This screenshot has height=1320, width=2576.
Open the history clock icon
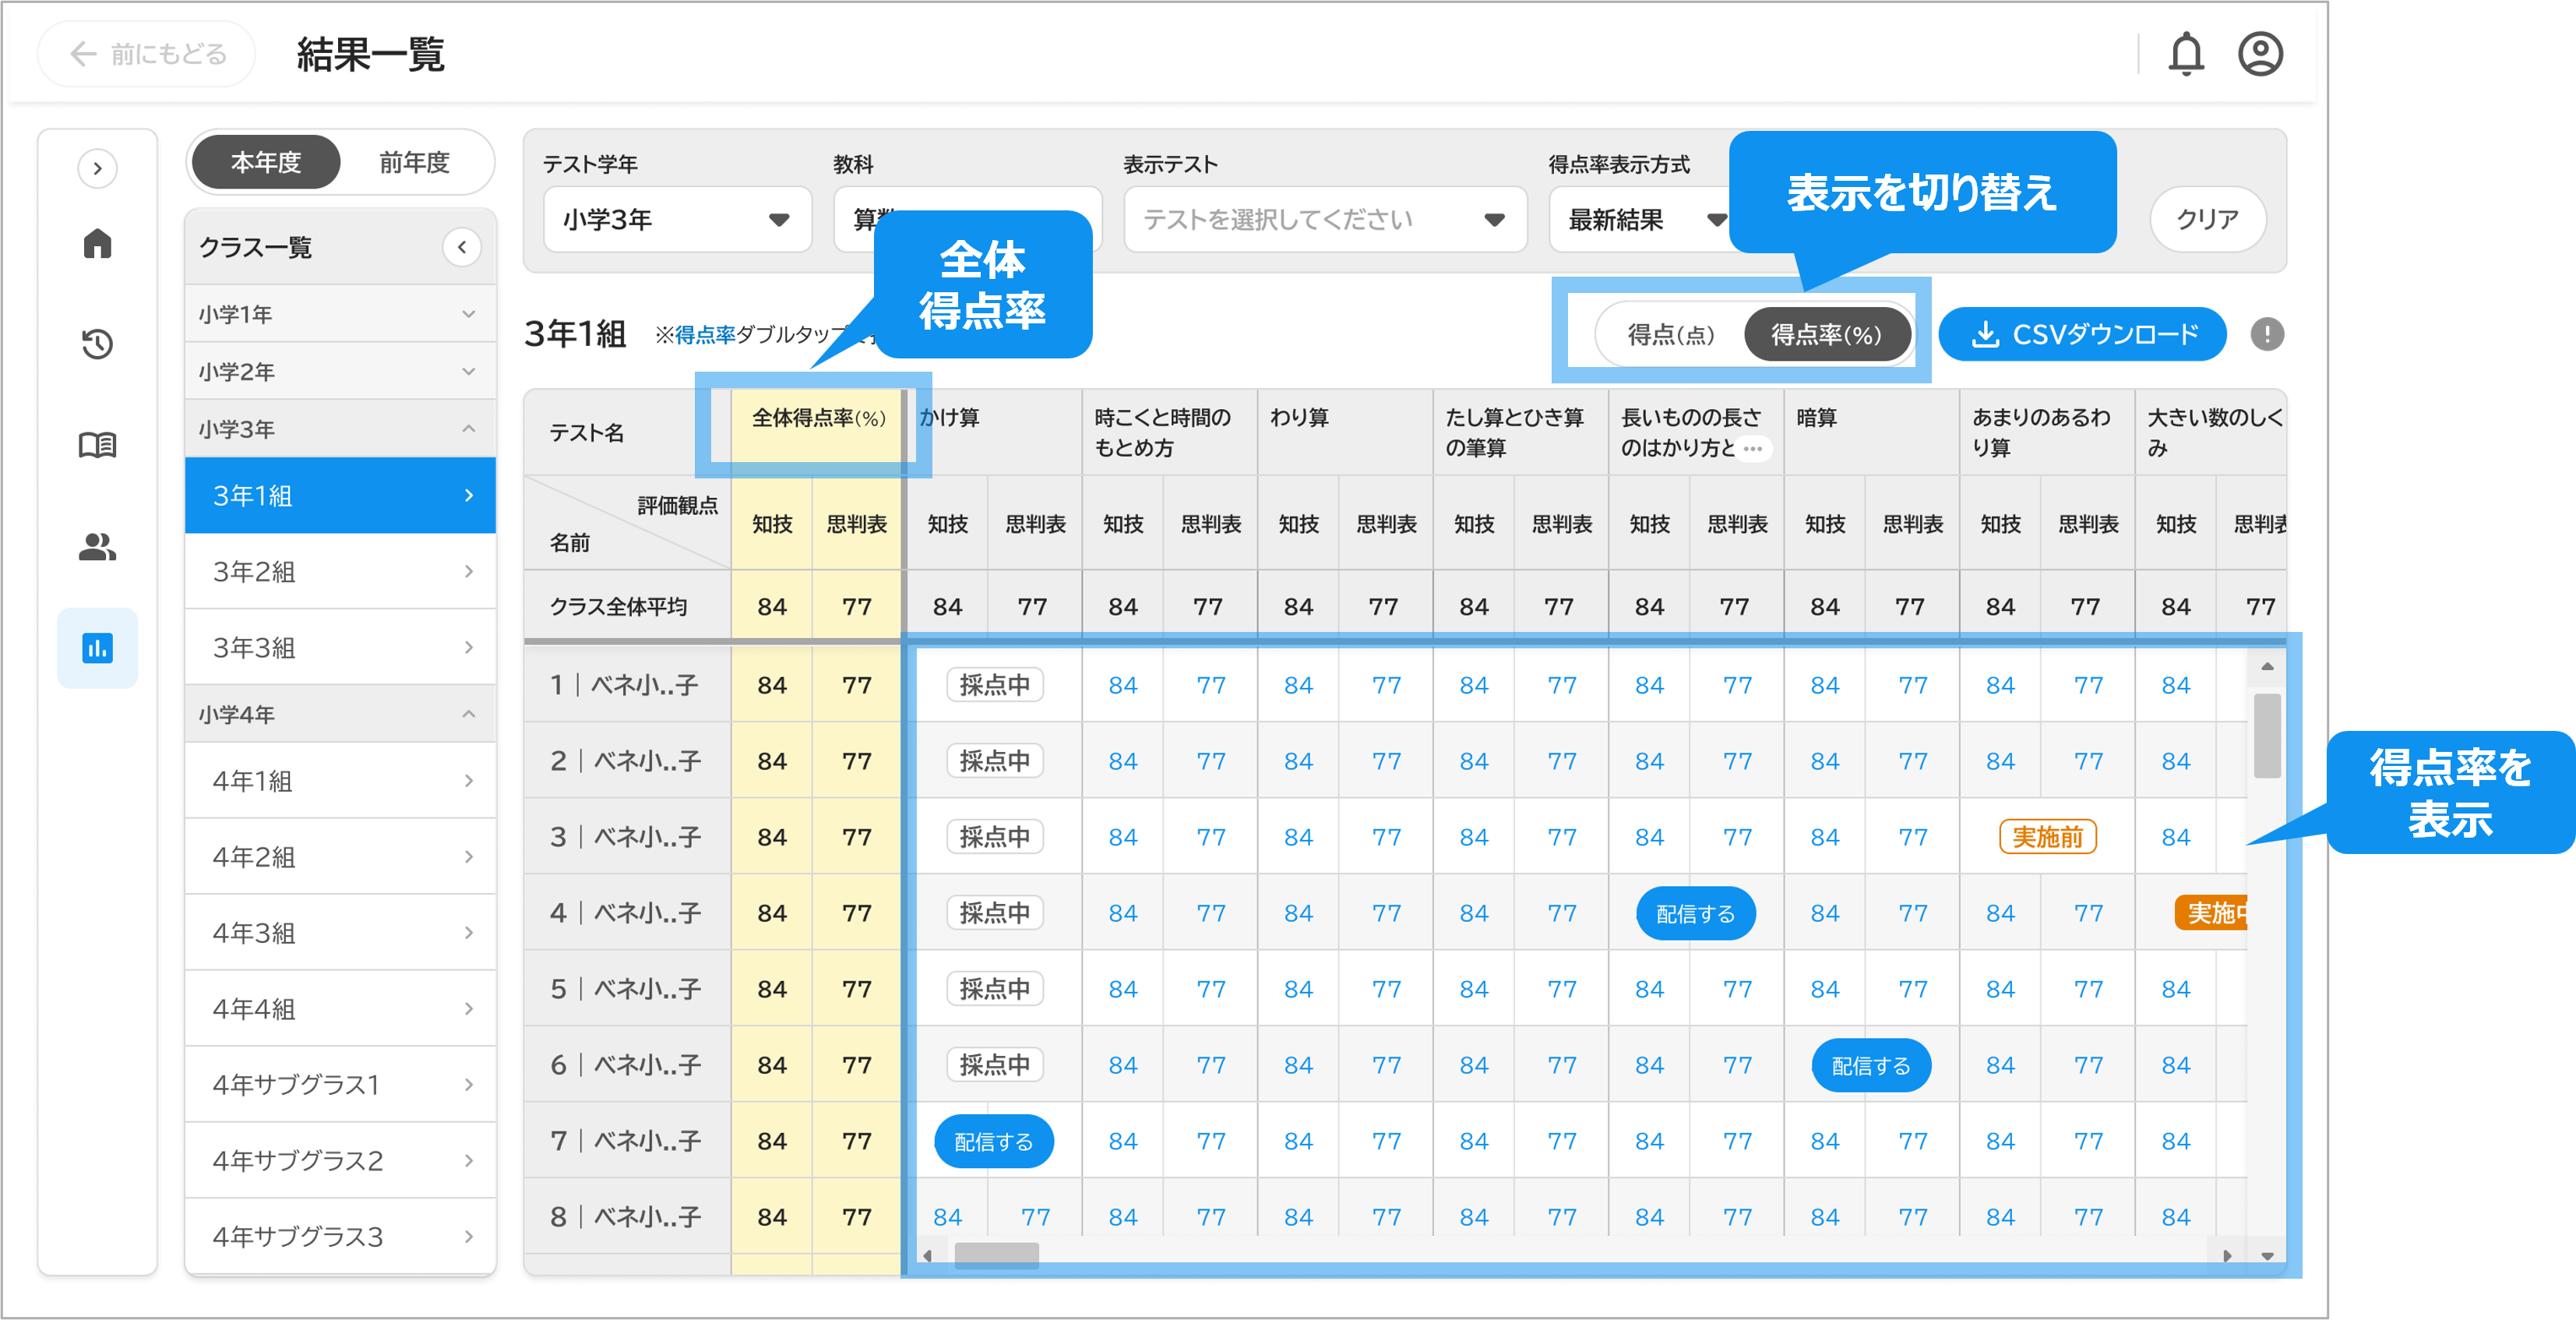point(97,344)
